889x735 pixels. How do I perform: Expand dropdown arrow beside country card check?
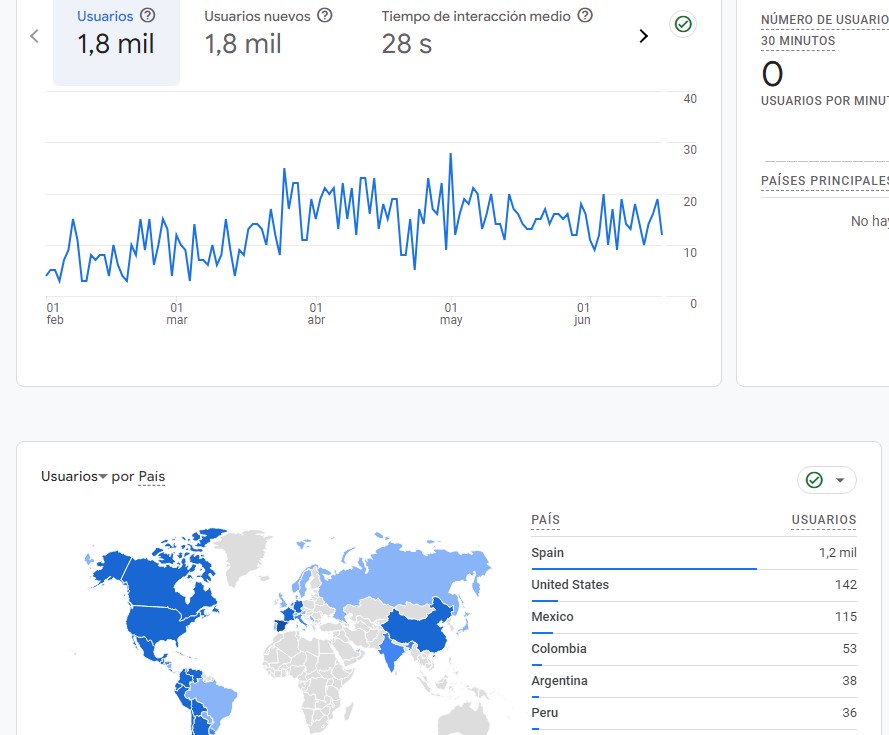point(840,480)
